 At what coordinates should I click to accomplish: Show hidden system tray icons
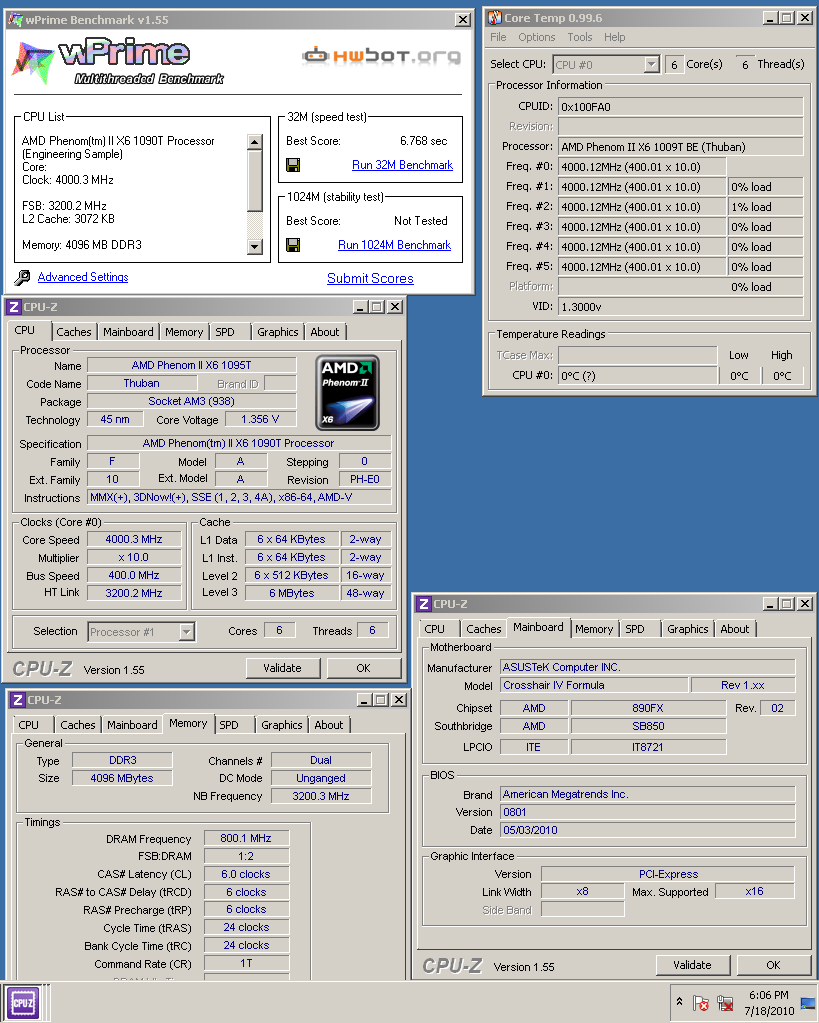point(680,1002)
